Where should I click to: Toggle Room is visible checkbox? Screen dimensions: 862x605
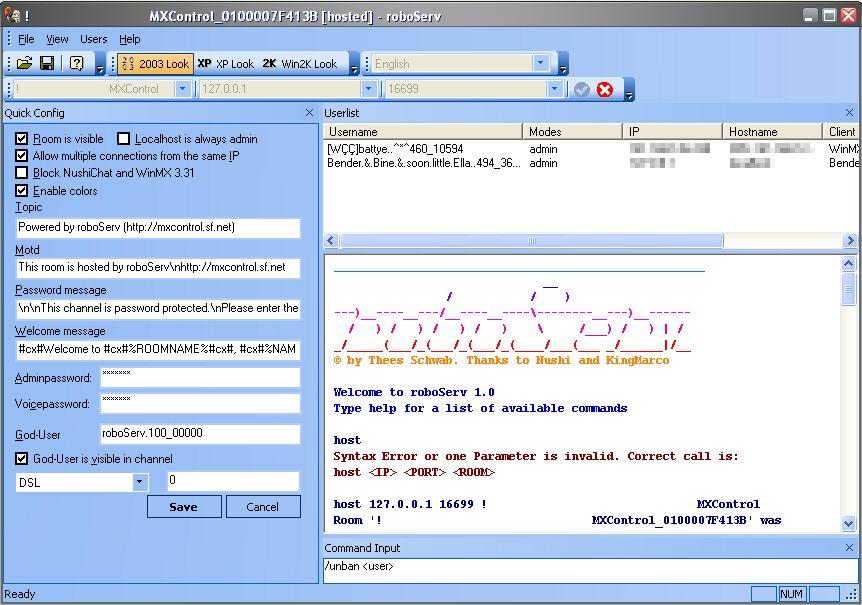[21, 138]
